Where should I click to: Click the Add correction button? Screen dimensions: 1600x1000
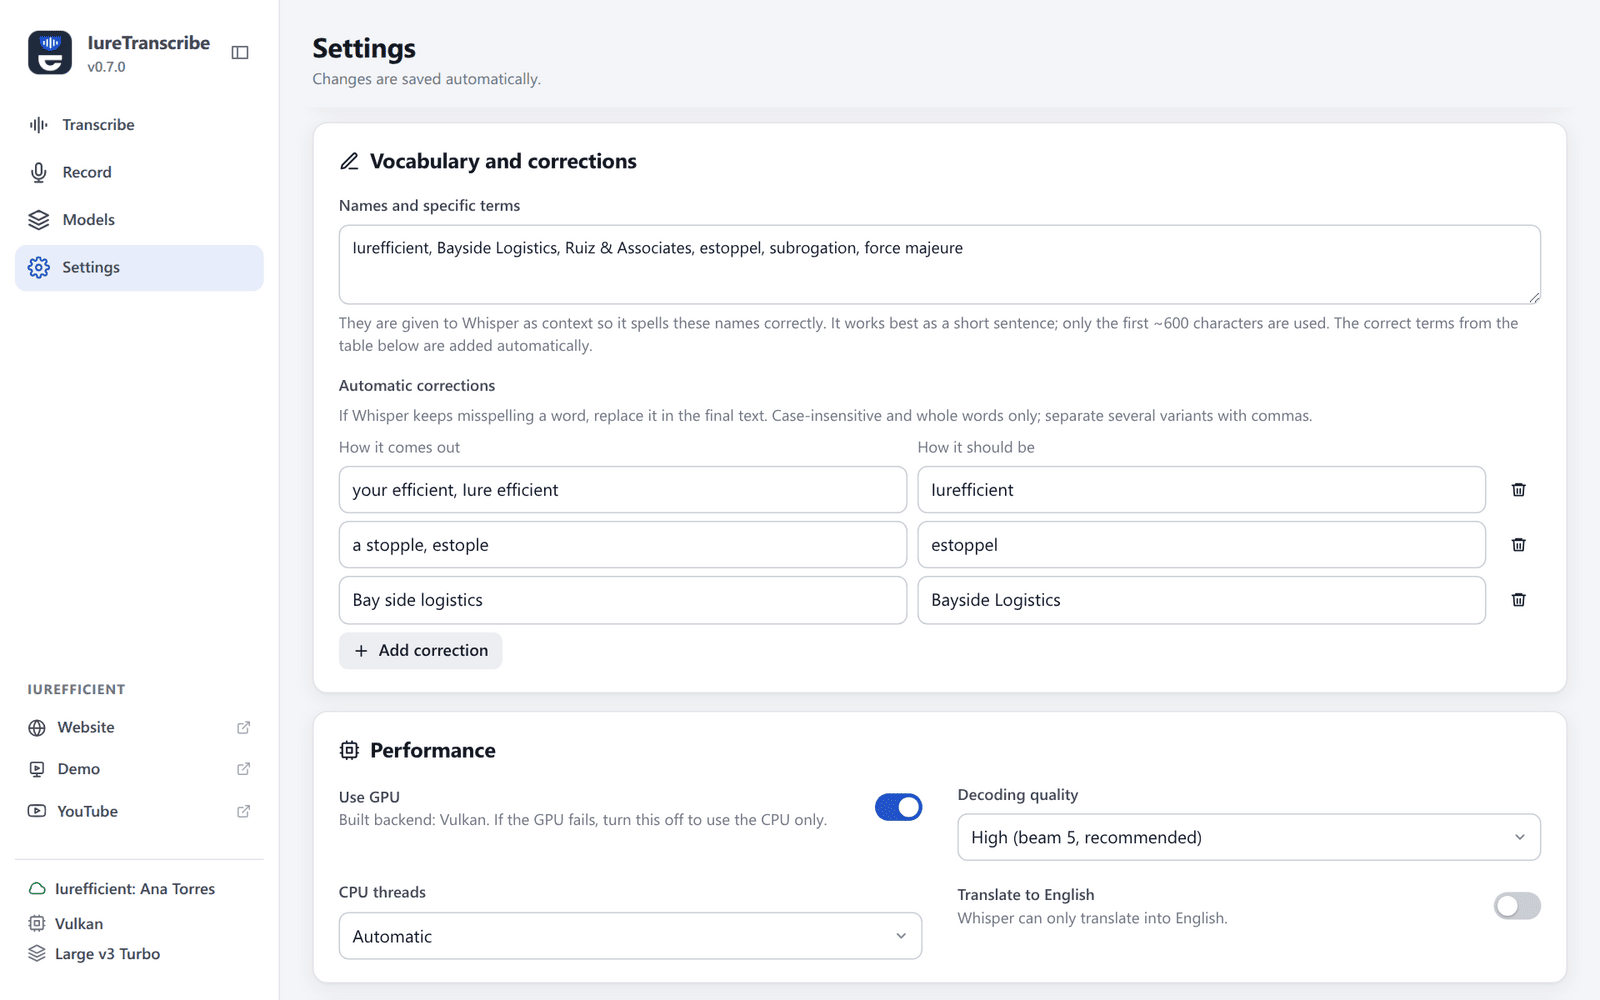(420, 651)
